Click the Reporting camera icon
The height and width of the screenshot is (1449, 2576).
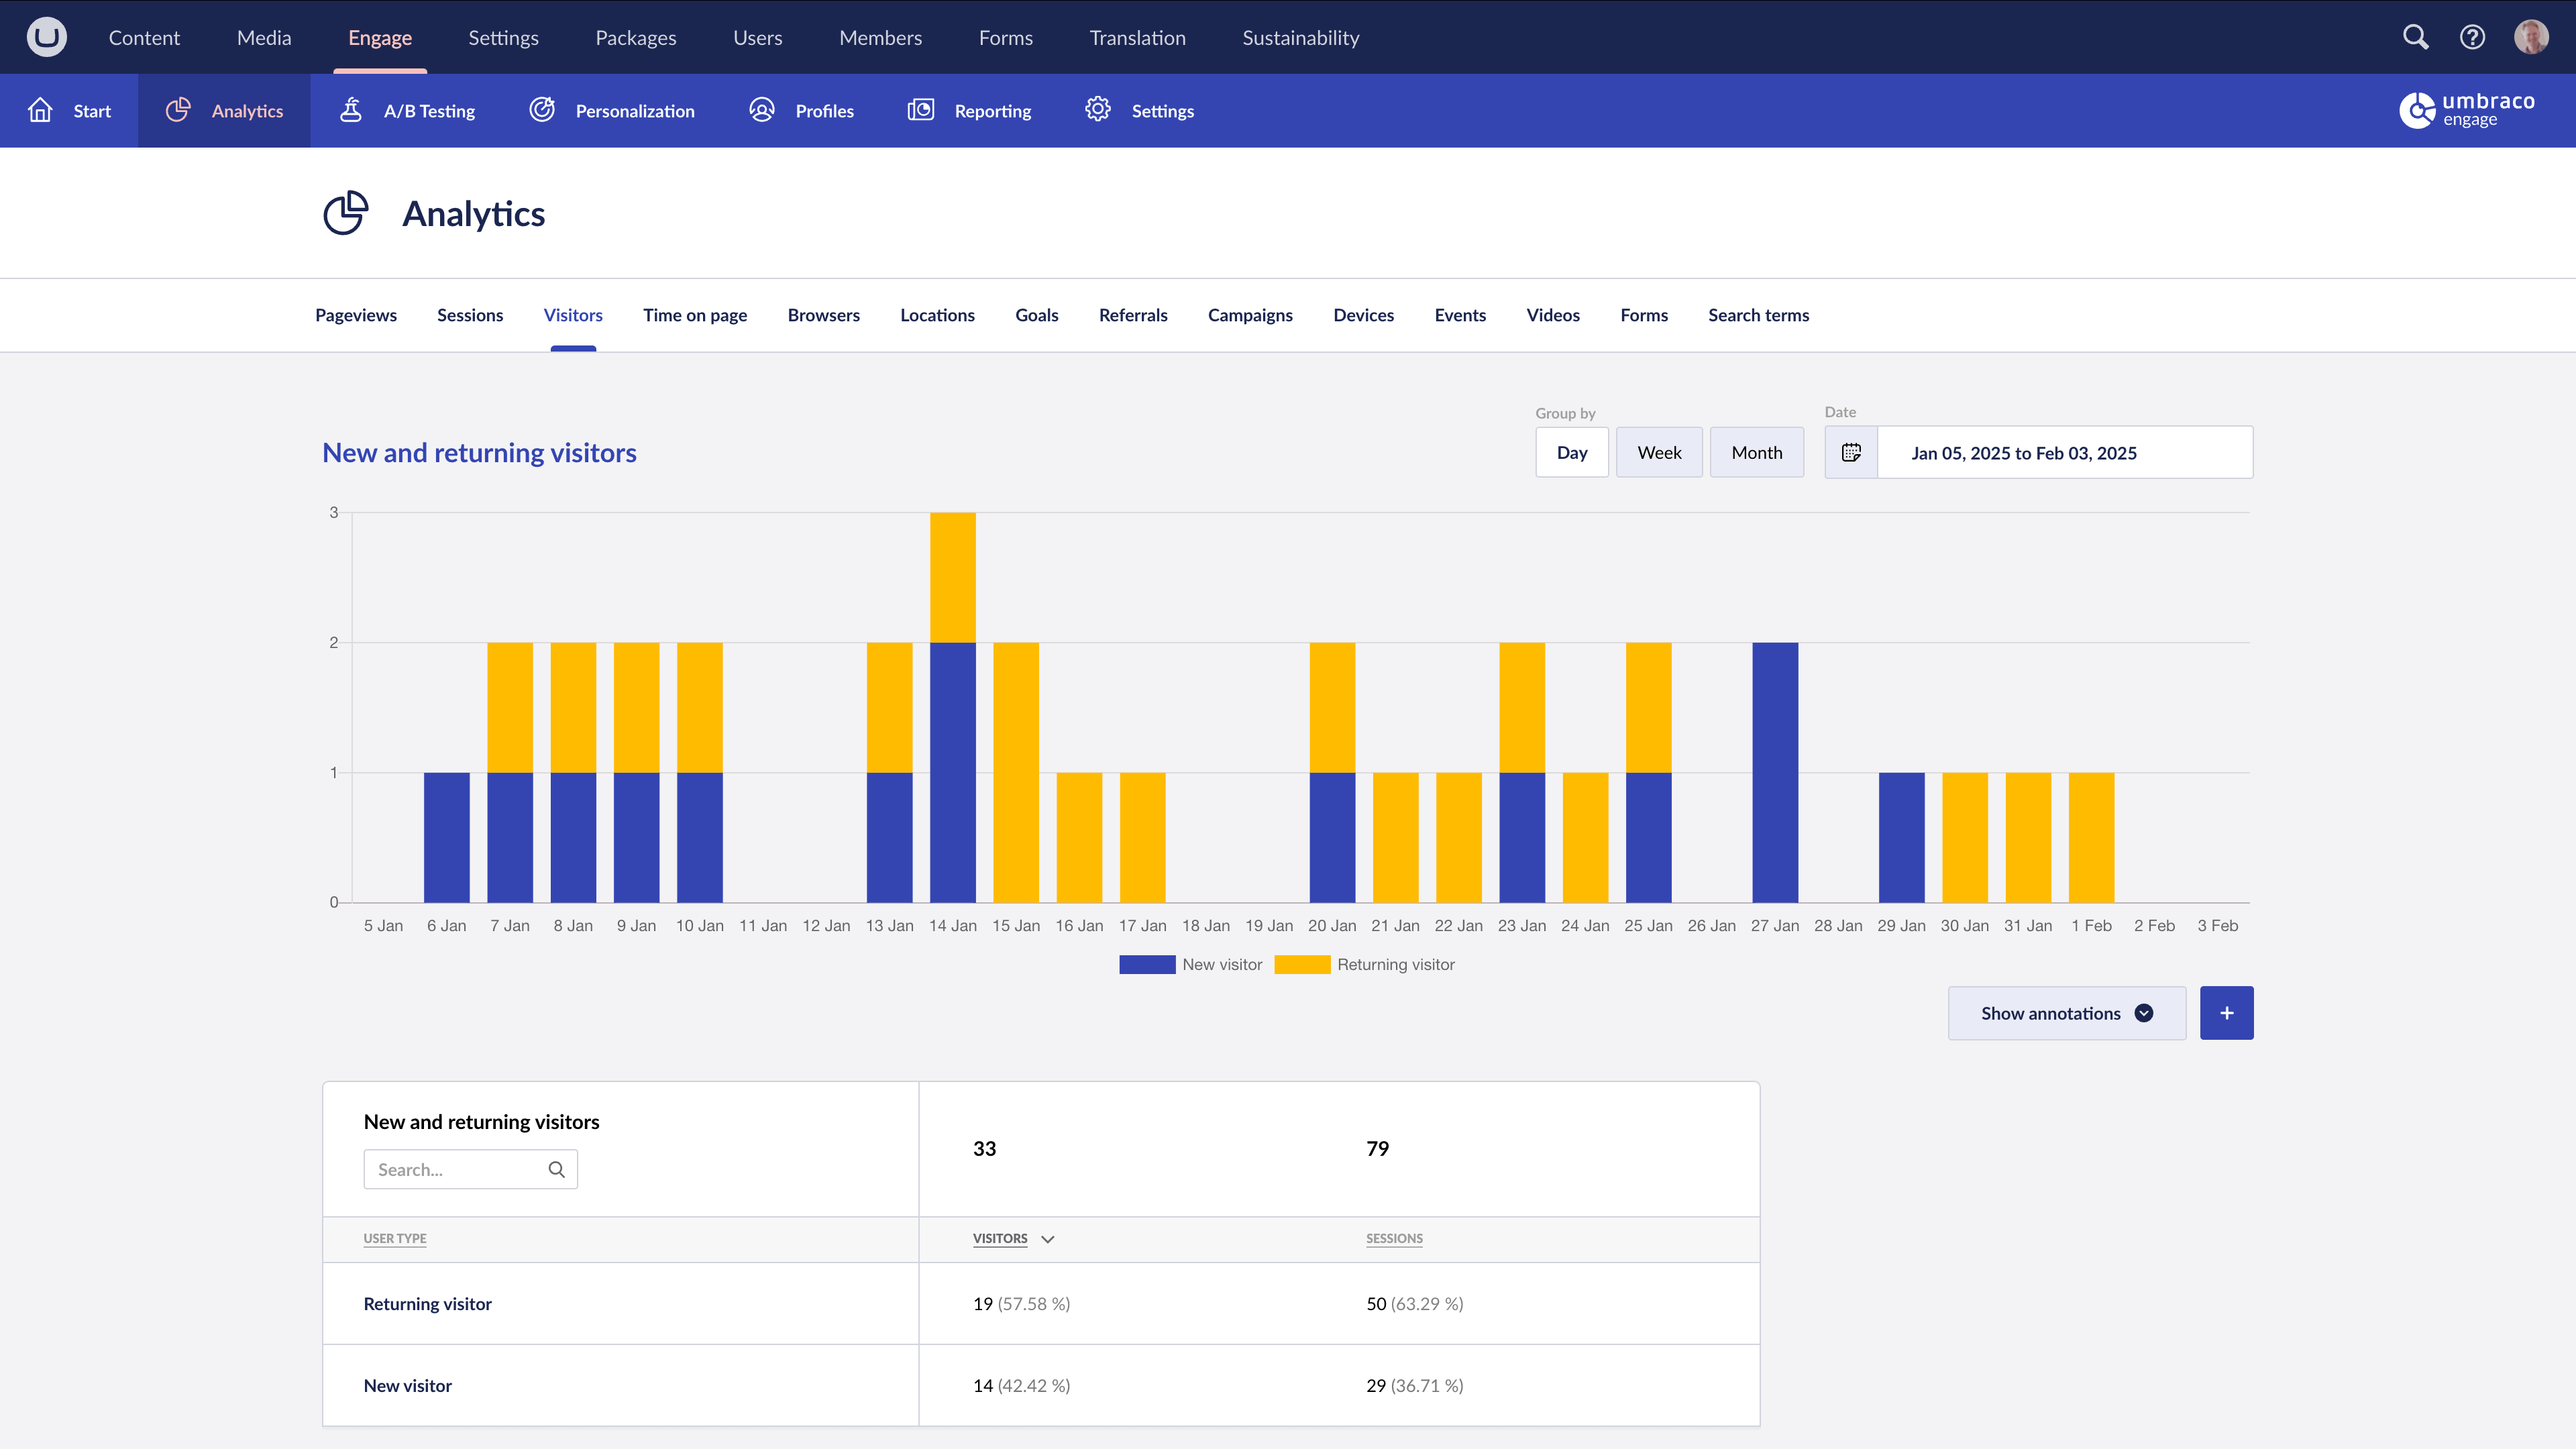(920, 110)
